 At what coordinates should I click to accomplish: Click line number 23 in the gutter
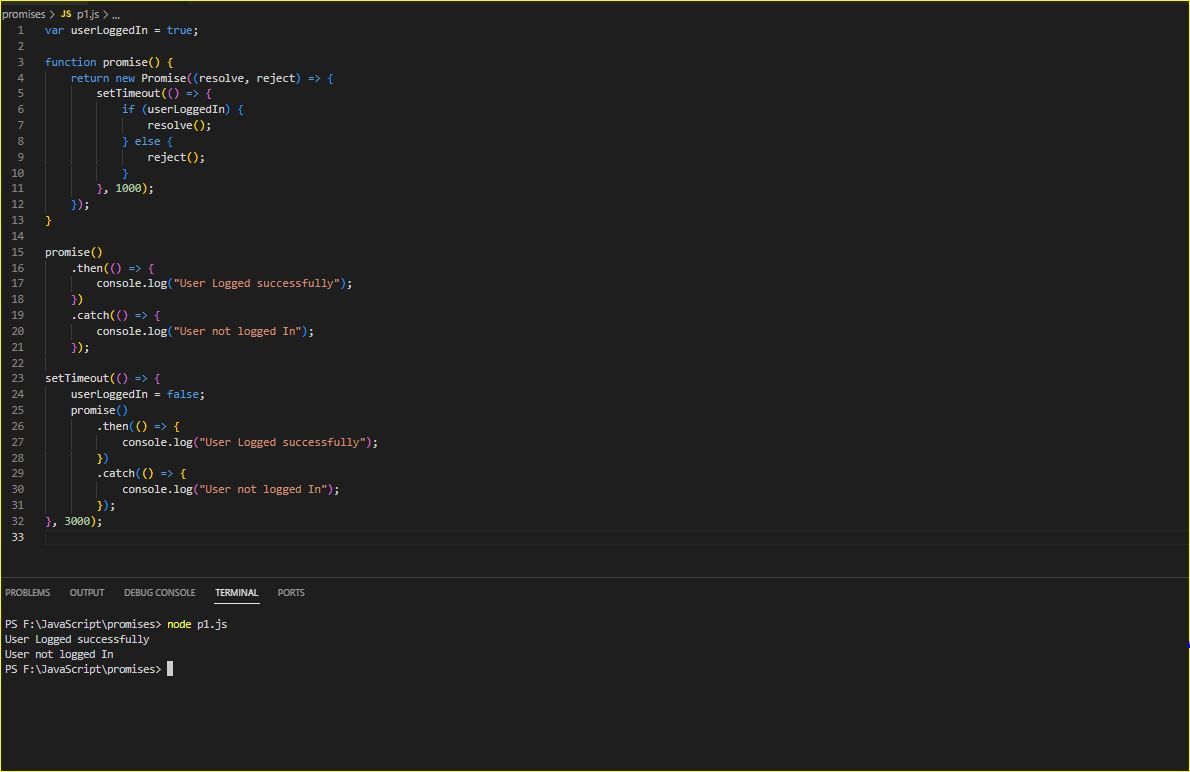pyautogui.click(x=18, y=378)
